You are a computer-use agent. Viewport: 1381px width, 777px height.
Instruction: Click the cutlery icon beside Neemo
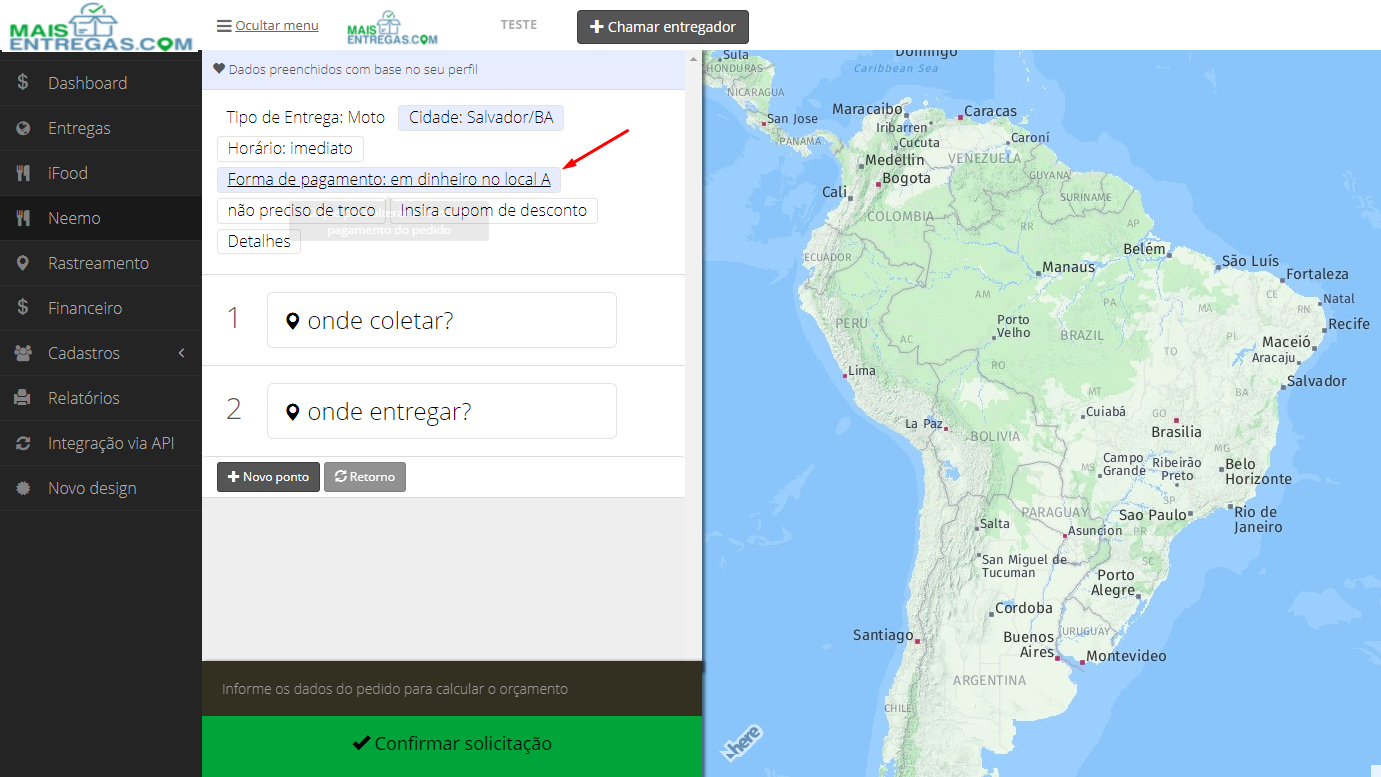(x=23, y=218)
